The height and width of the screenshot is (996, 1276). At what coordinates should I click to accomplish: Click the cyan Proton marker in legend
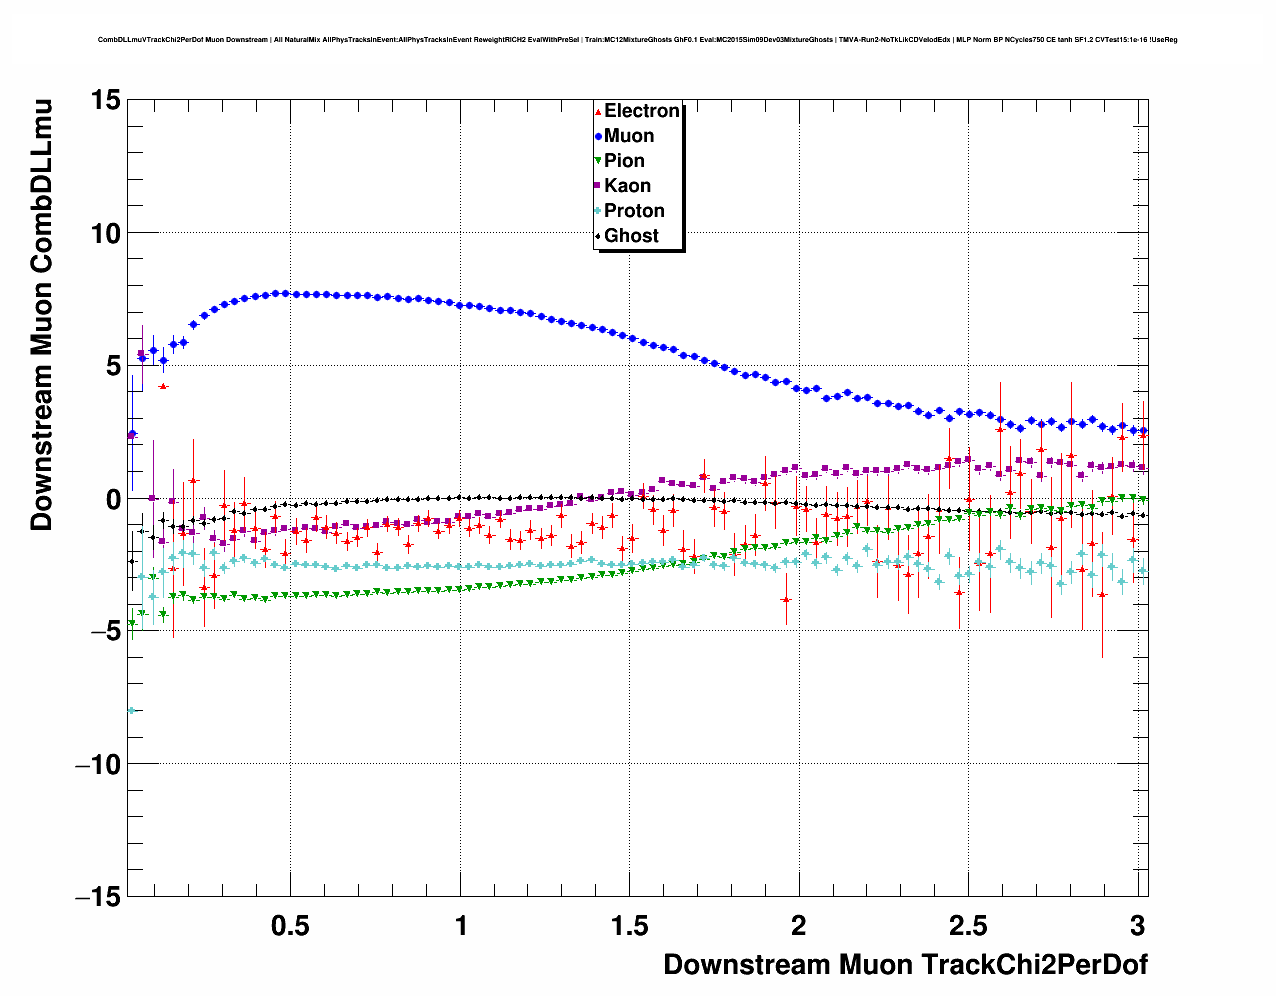pyautogui.click(x=598, y=211)
